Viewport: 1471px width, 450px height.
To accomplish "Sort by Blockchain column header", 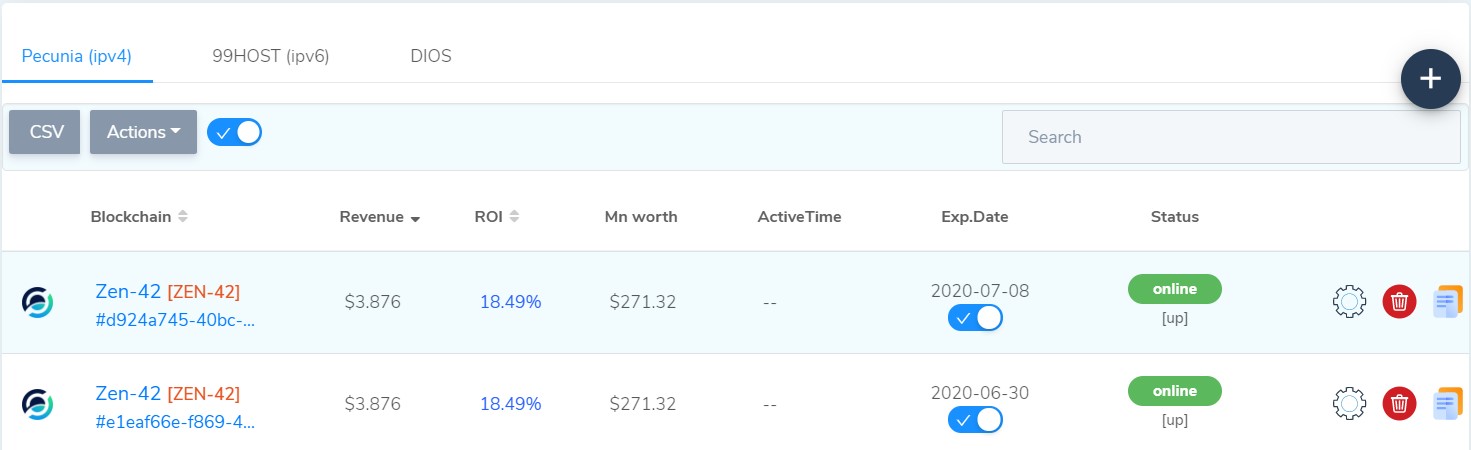I will pos(139,217).
